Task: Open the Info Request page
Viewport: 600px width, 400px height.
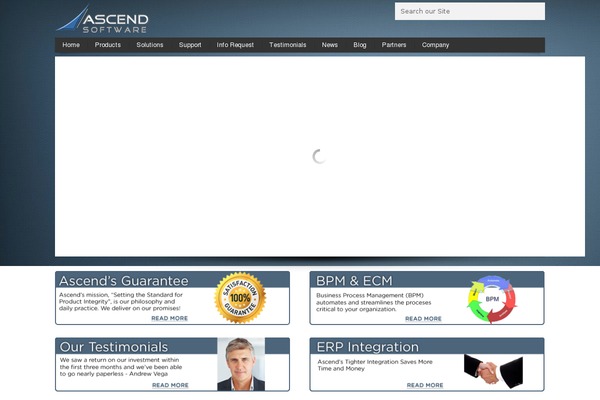Action: [x=235, y=45]
